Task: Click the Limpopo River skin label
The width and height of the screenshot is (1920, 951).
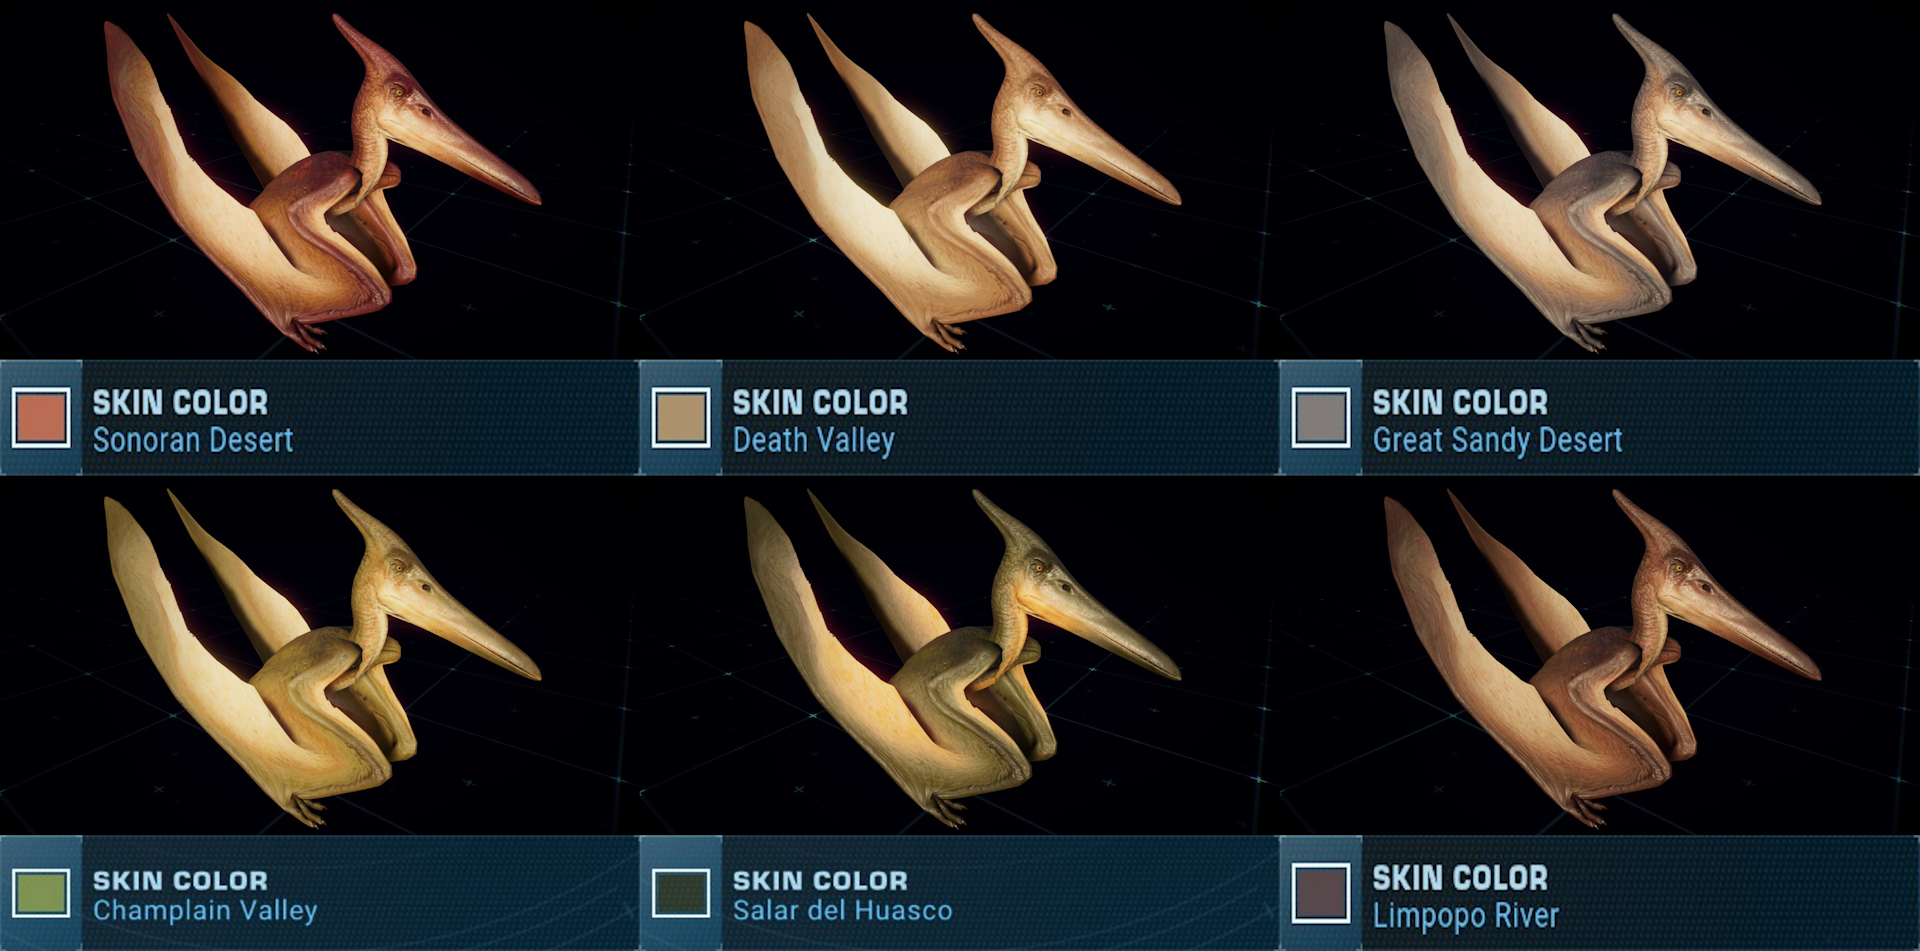Action: 1465,915
